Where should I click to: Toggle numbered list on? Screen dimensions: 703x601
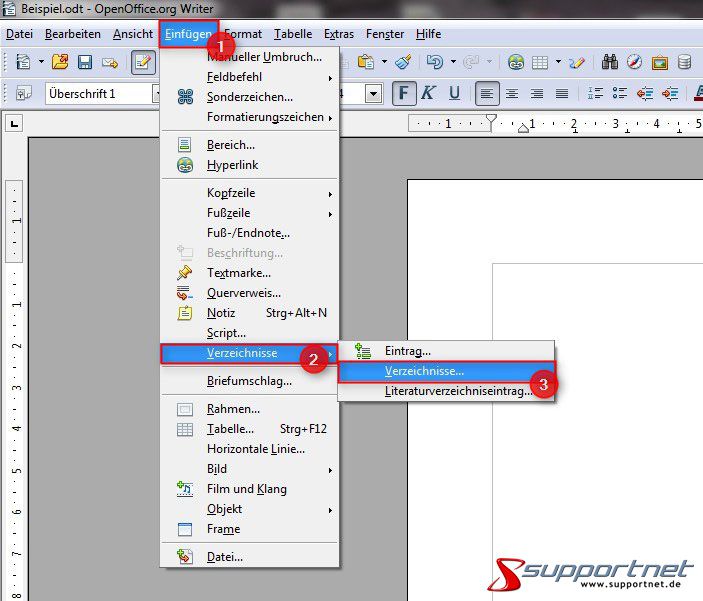pyautogui.click(x=595, y=93)
